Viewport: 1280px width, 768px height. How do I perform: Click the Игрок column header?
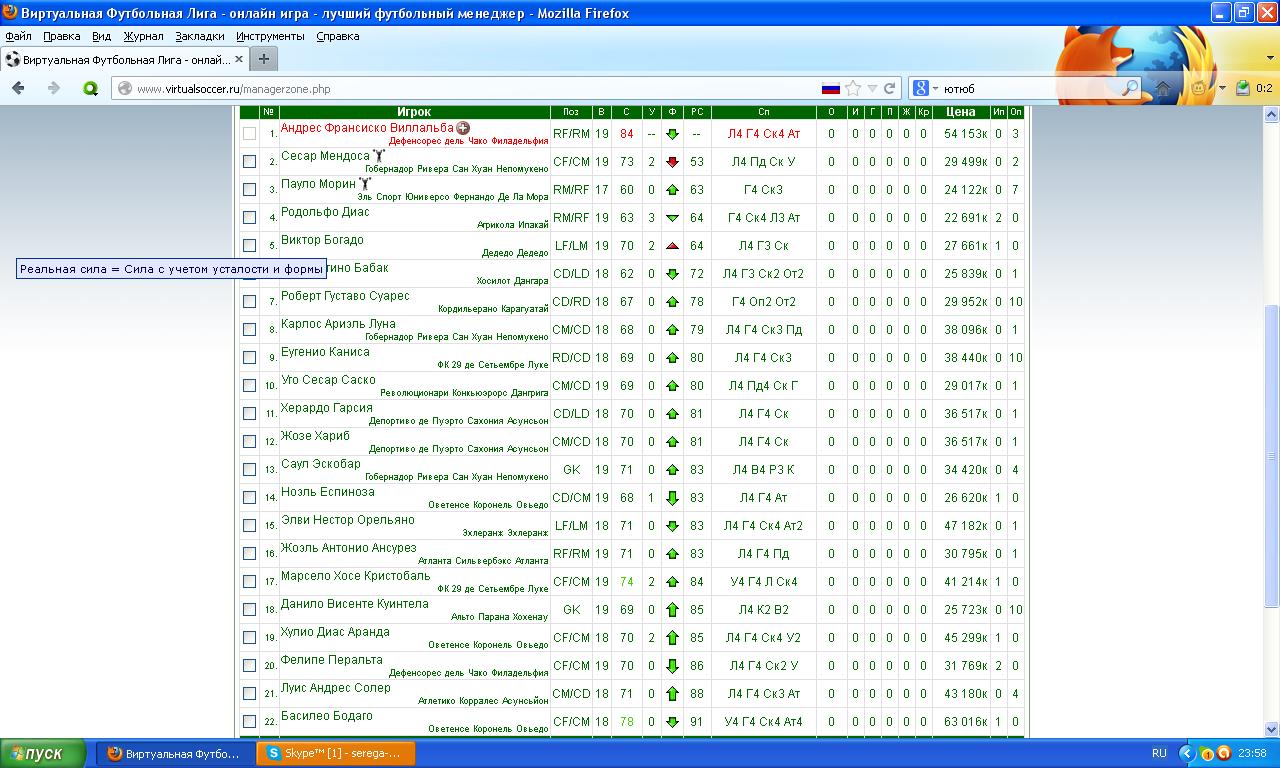(414, 112)
